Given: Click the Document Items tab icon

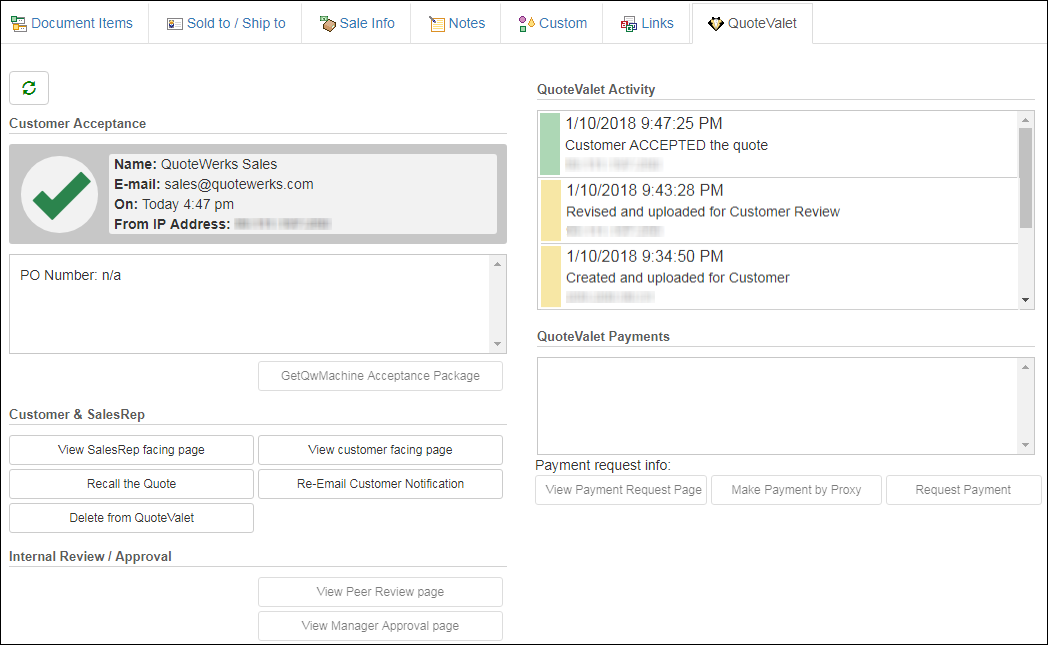Looking at the screenshot, I should tap(19, 24).
